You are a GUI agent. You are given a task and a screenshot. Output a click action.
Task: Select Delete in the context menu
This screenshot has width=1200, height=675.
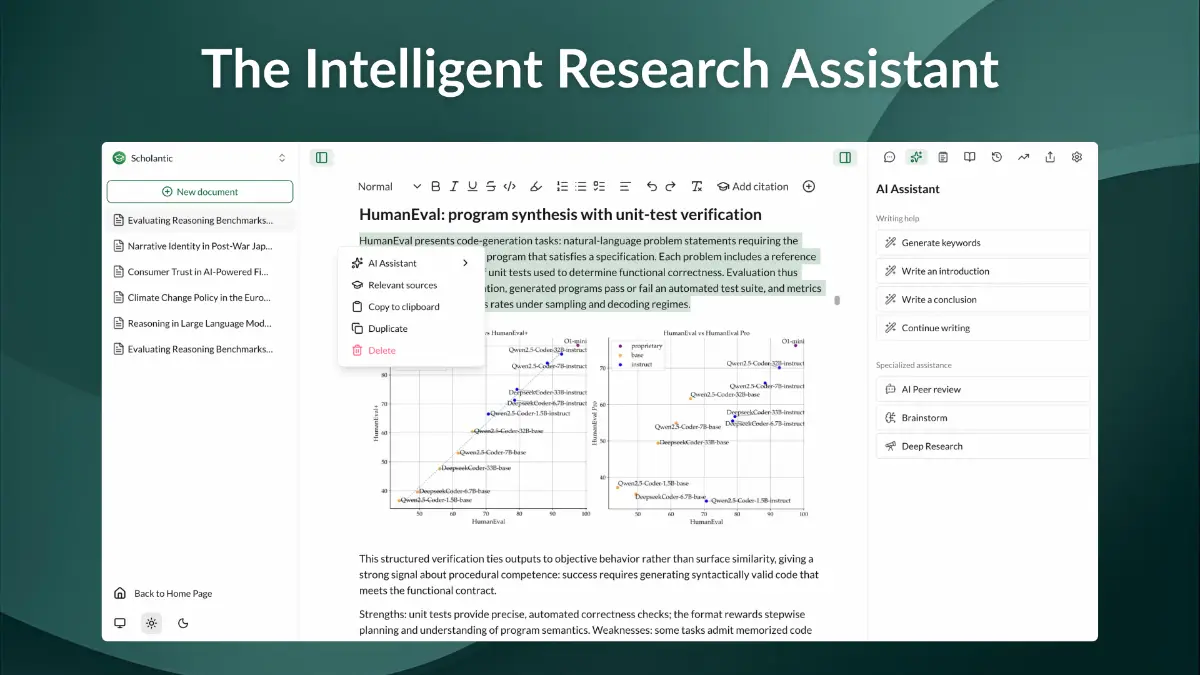pyautogui.click(x=381, y=350)
